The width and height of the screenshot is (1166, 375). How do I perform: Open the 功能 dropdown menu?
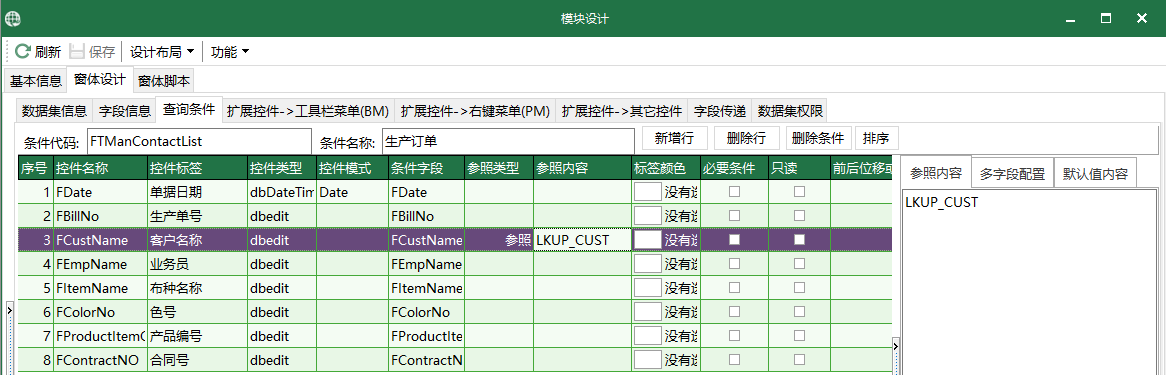230,51
